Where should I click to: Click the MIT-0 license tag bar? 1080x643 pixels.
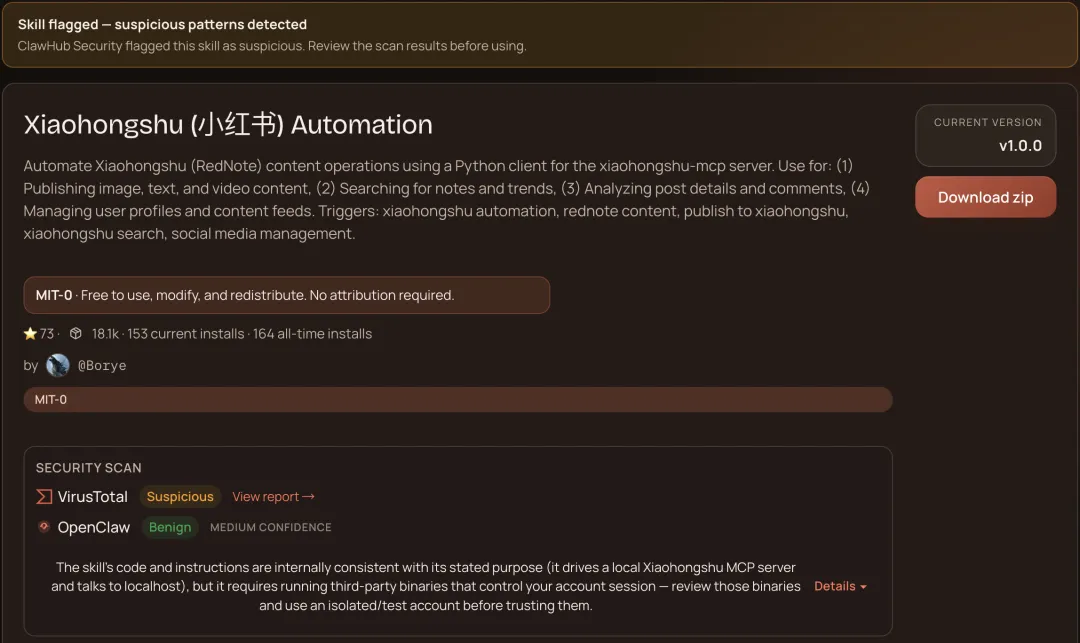[x=458, y=399]
